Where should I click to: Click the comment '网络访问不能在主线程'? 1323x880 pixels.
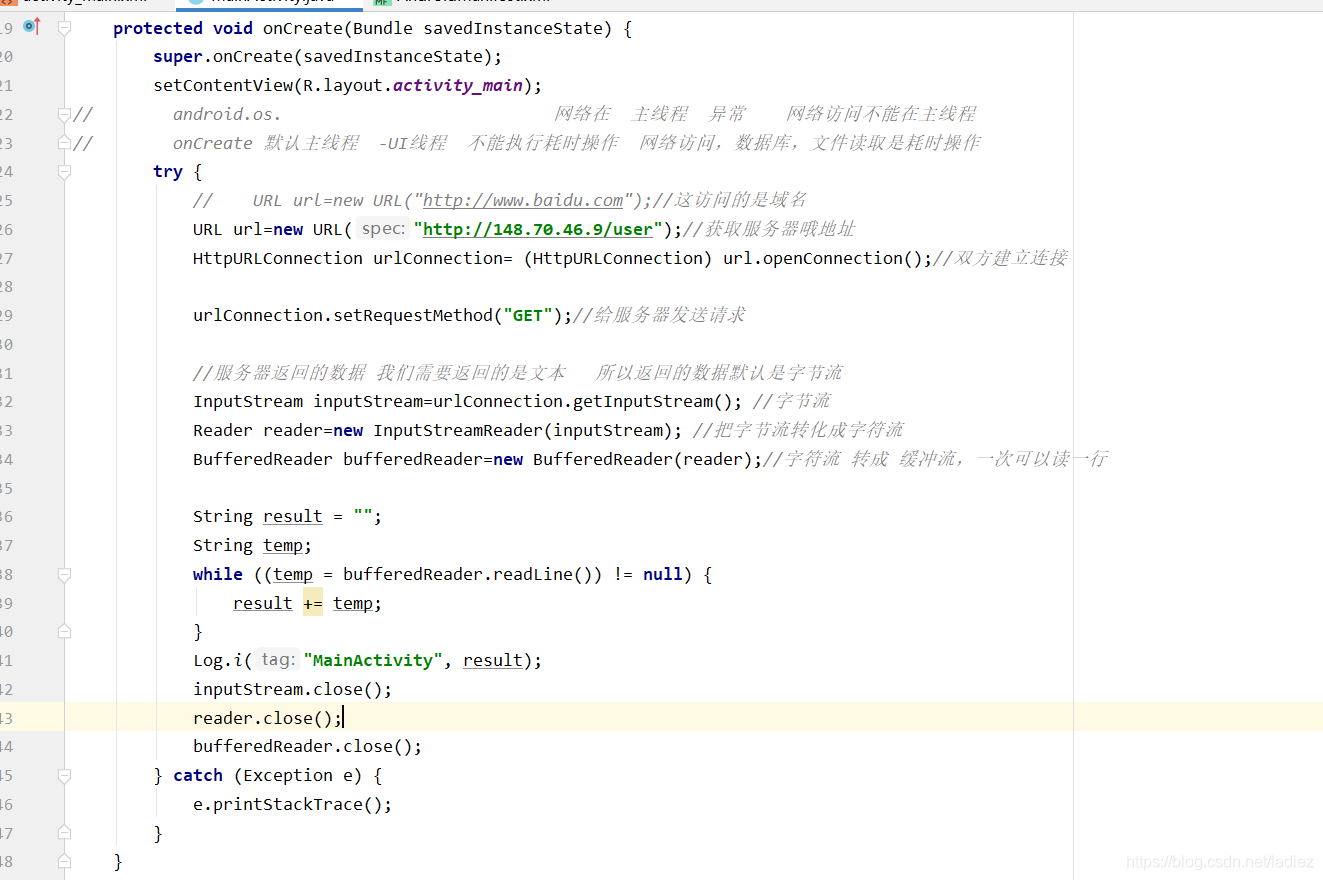881,114
